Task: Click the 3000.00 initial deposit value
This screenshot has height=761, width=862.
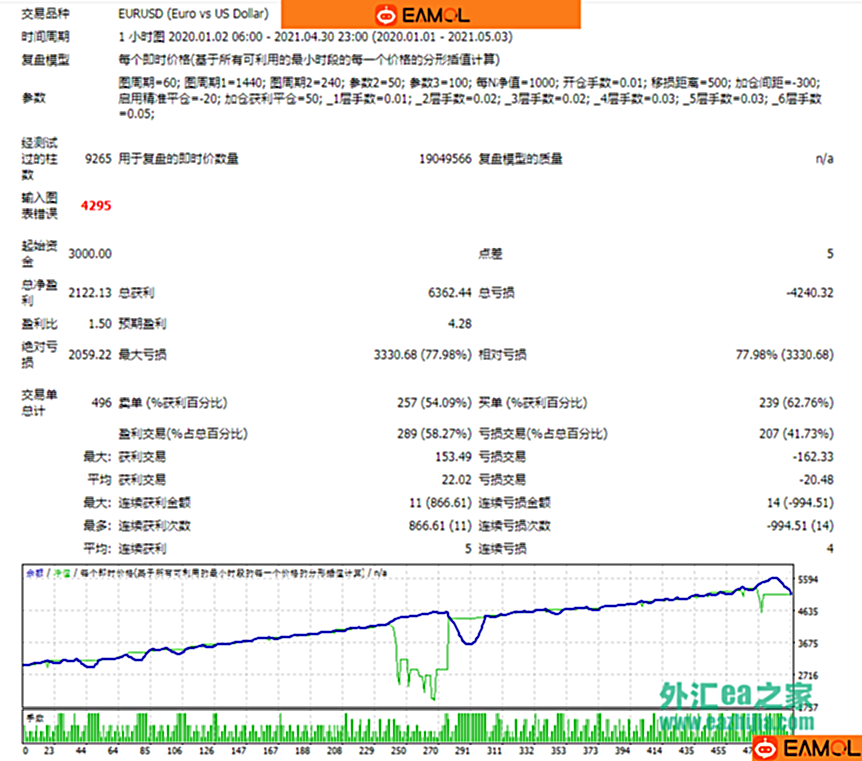Action: tap(90, 254)
